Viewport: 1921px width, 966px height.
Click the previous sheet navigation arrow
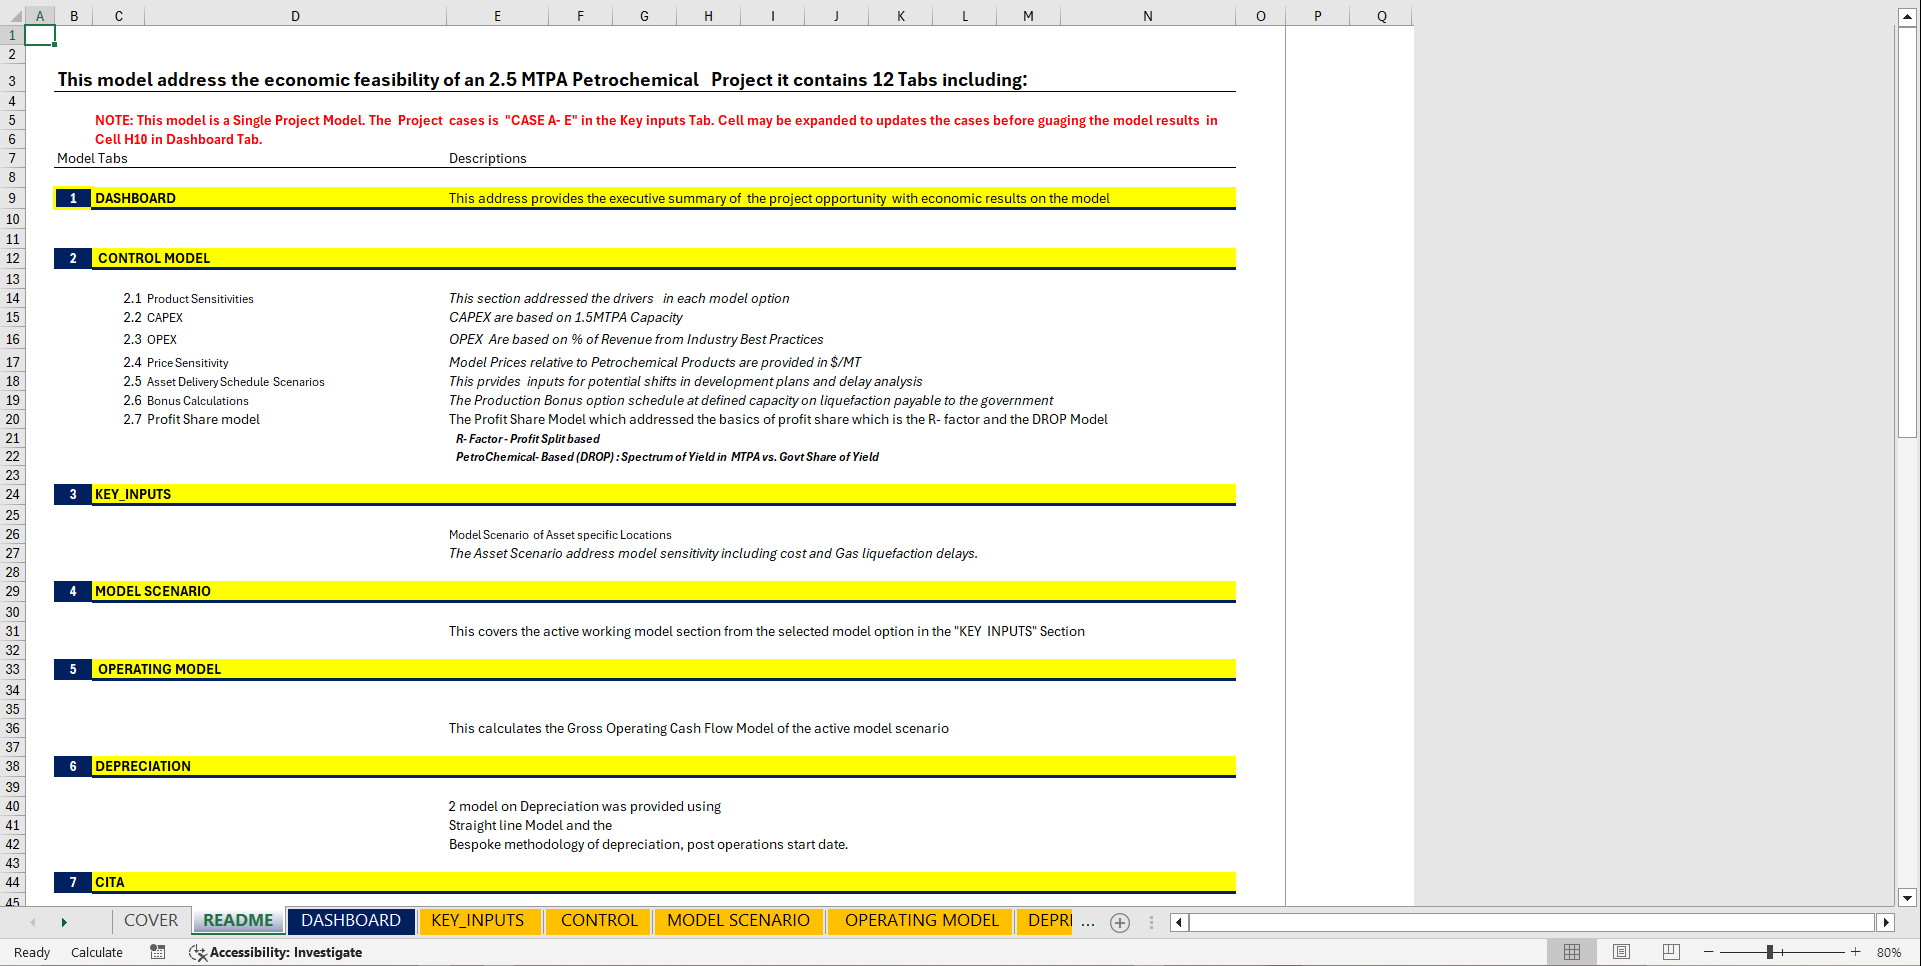point(34,921)
